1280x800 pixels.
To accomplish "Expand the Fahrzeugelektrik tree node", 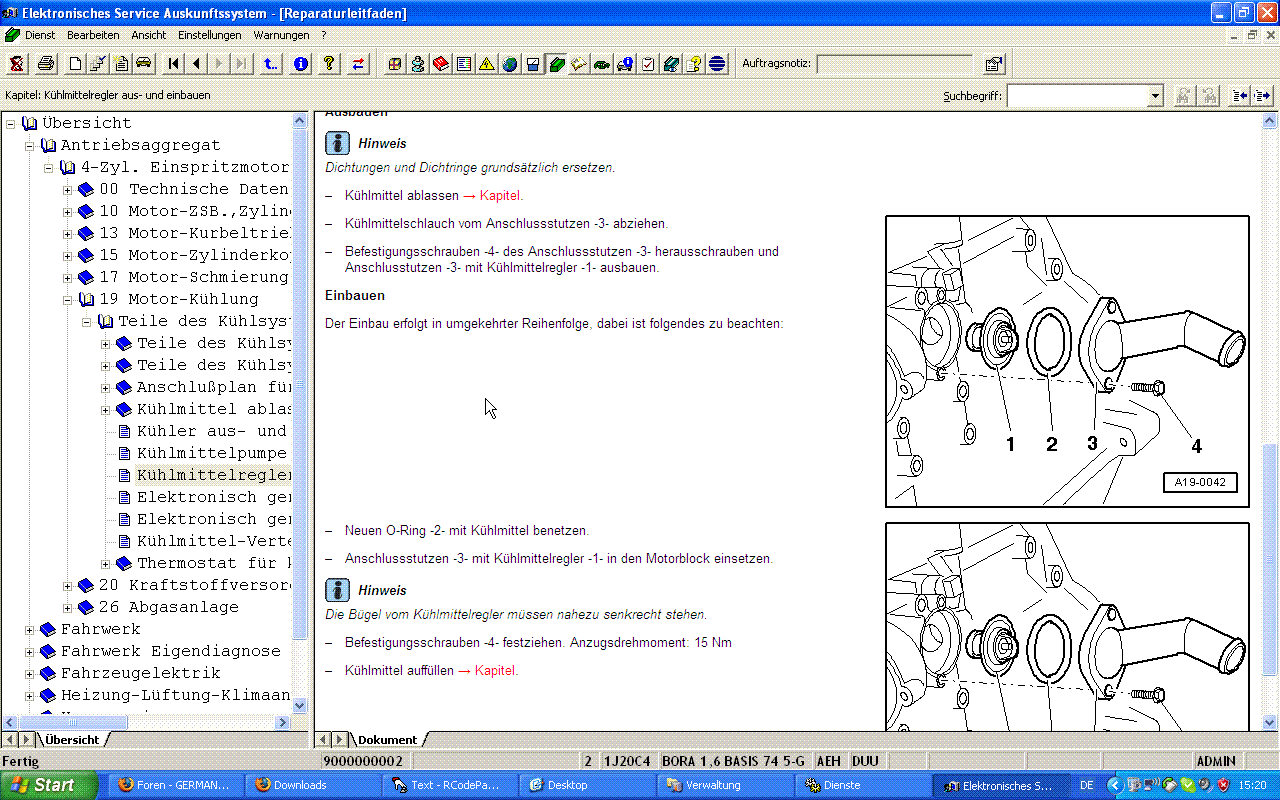I will coord(30,674).
